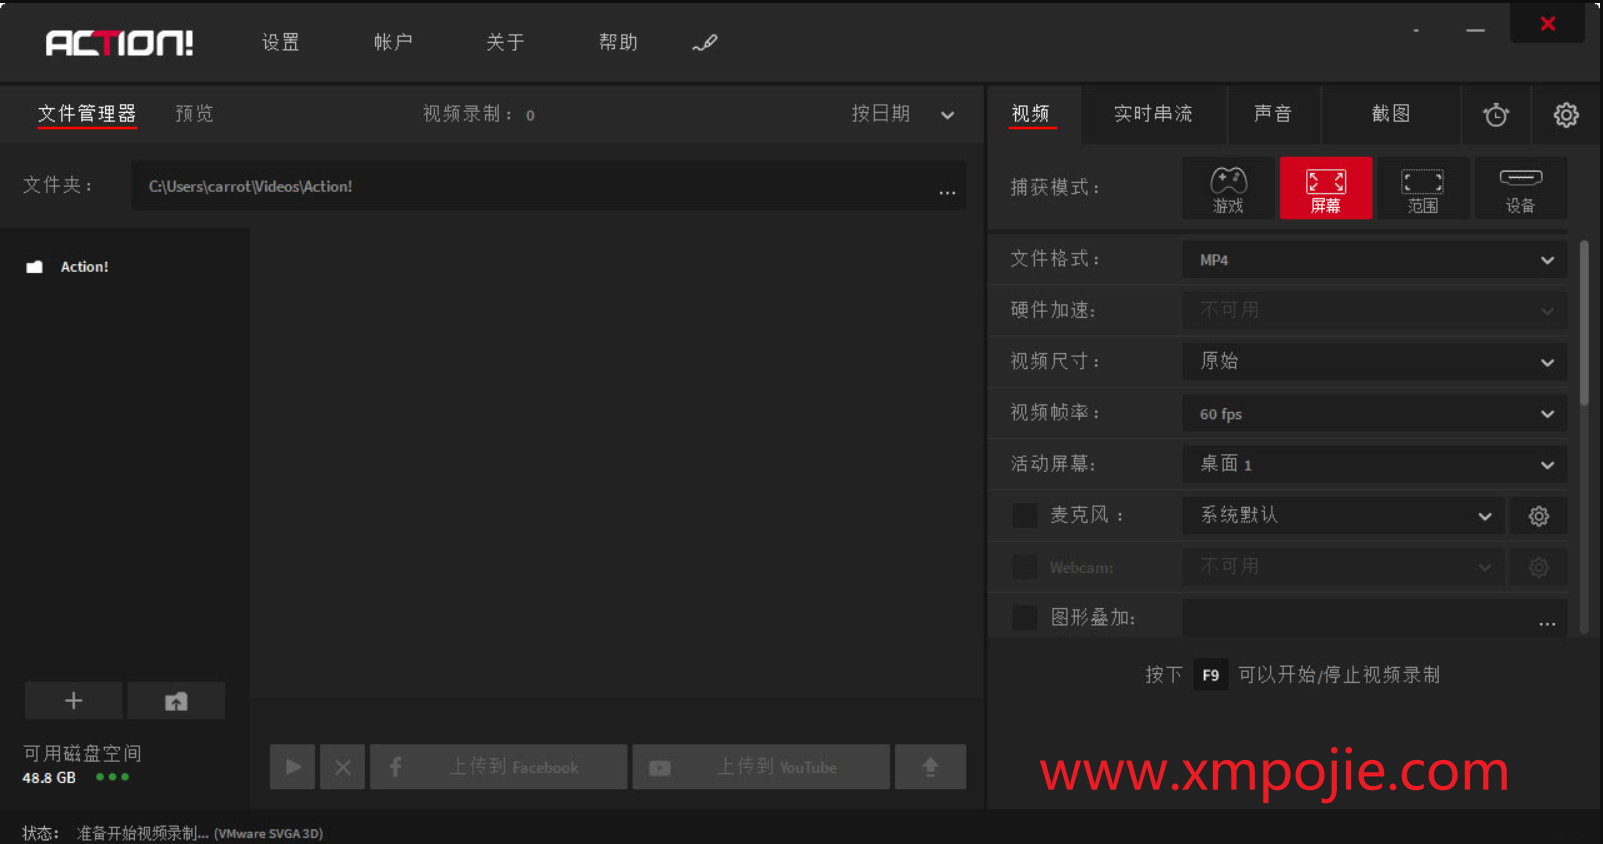Image resolution: width=1603 pixels, height=844 pixels.
Task: Click the 图形叠加 path field
Action: (1375, 618)
